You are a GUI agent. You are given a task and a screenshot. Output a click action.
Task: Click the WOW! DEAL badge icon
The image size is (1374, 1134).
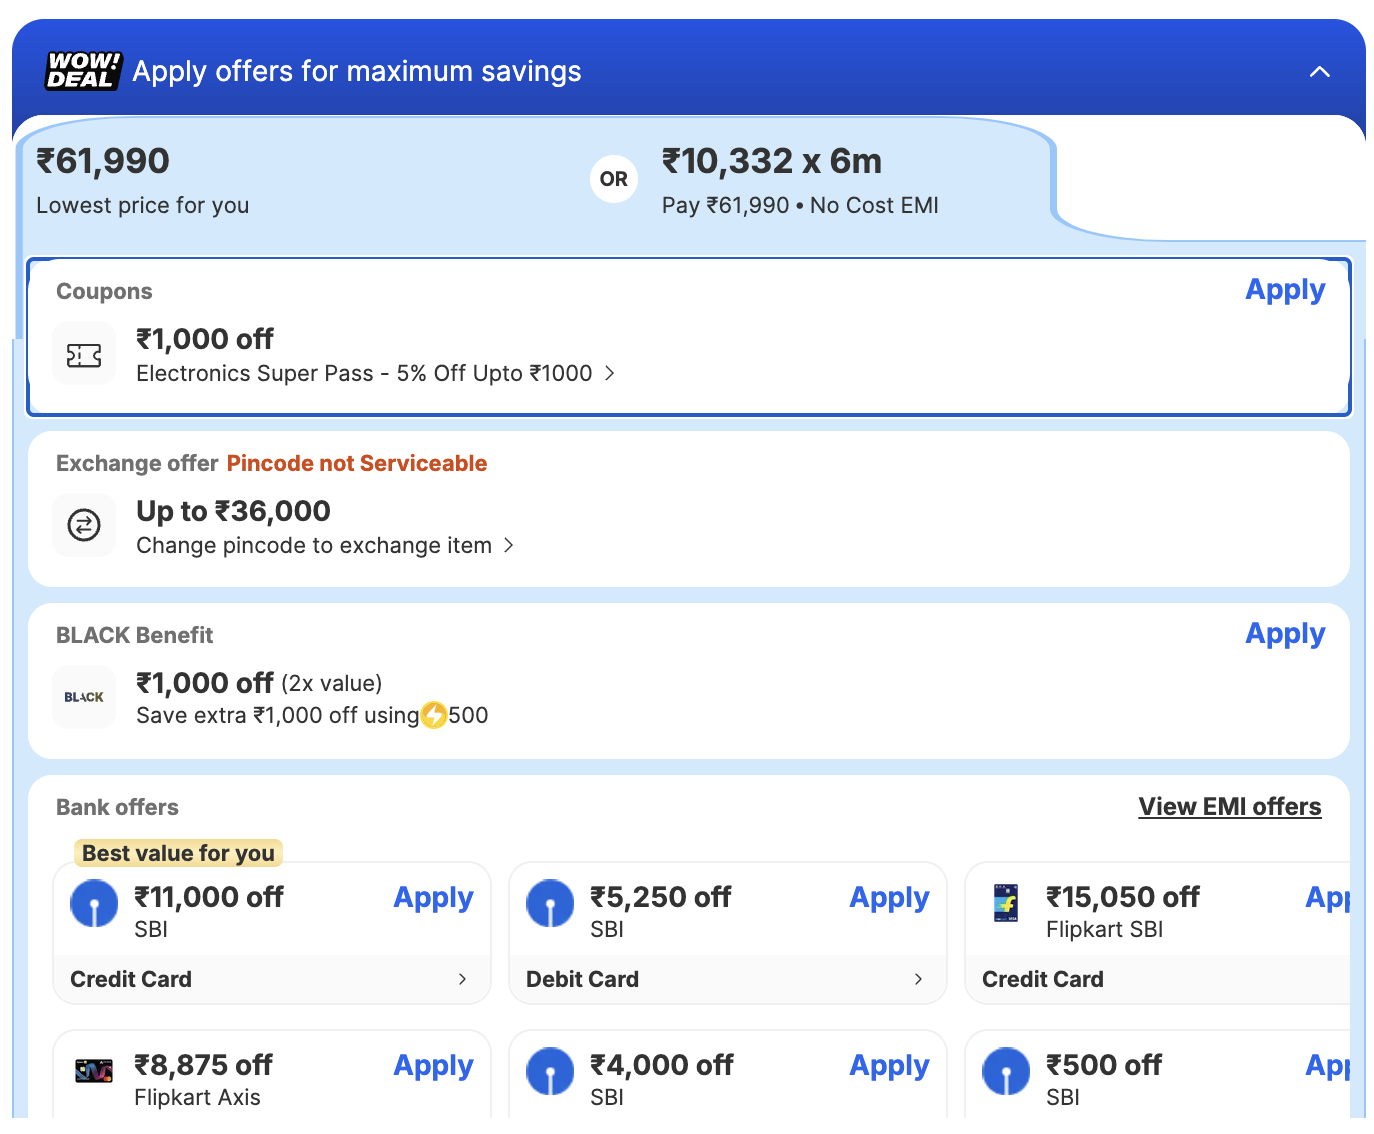(83, 71)
